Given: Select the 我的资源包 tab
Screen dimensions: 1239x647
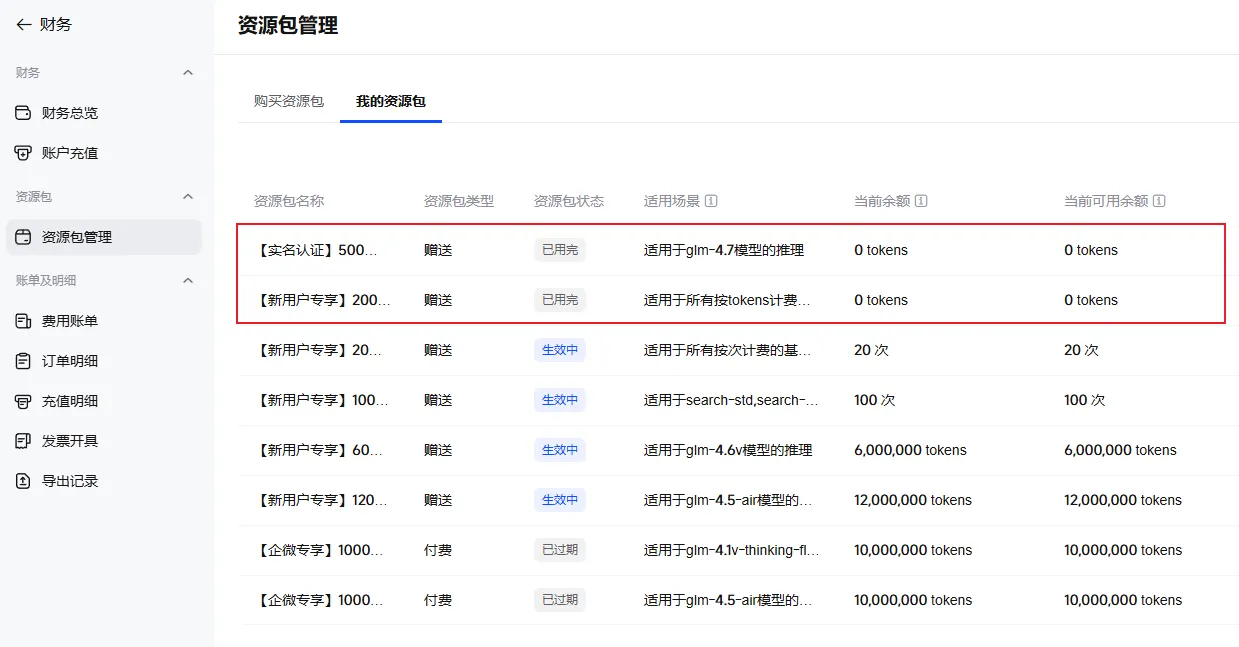Looking at the screenshot, I should (391, 101).
